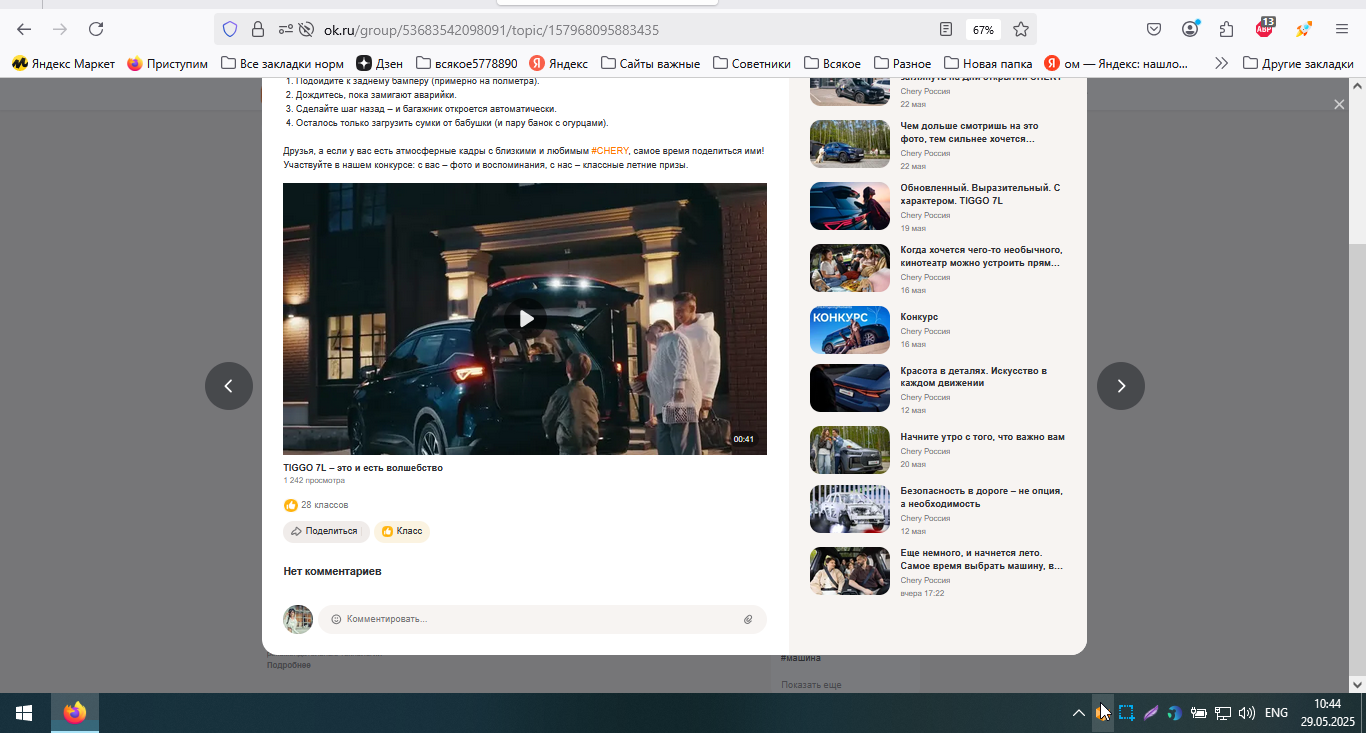Open Firefox reader view icon

point(946,29)
